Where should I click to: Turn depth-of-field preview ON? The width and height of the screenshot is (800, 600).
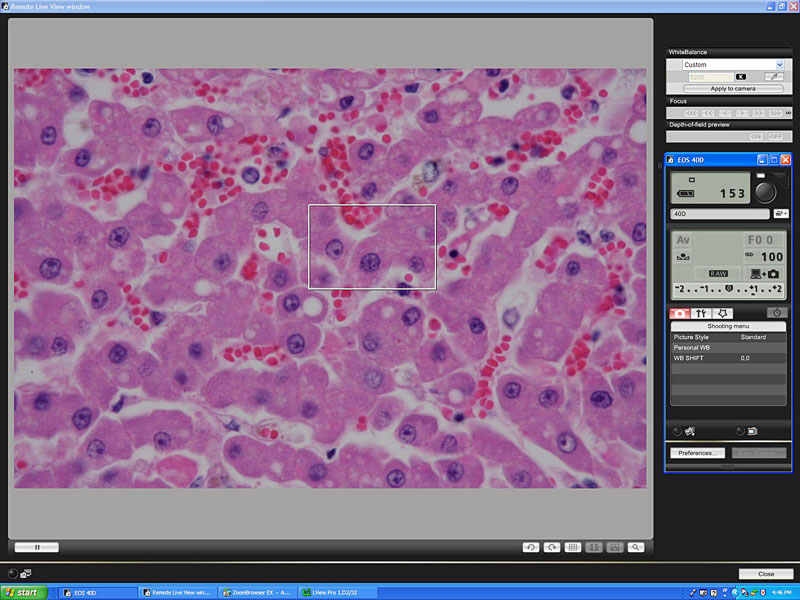click(755, 136)
